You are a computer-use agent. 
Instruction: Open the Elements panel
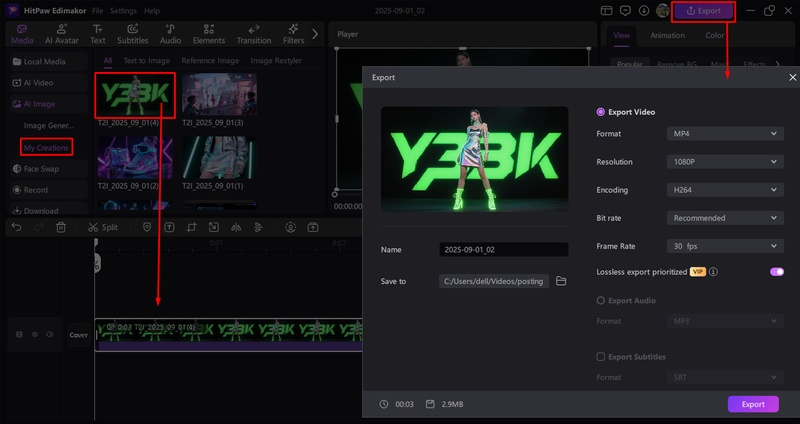(209, 34)
